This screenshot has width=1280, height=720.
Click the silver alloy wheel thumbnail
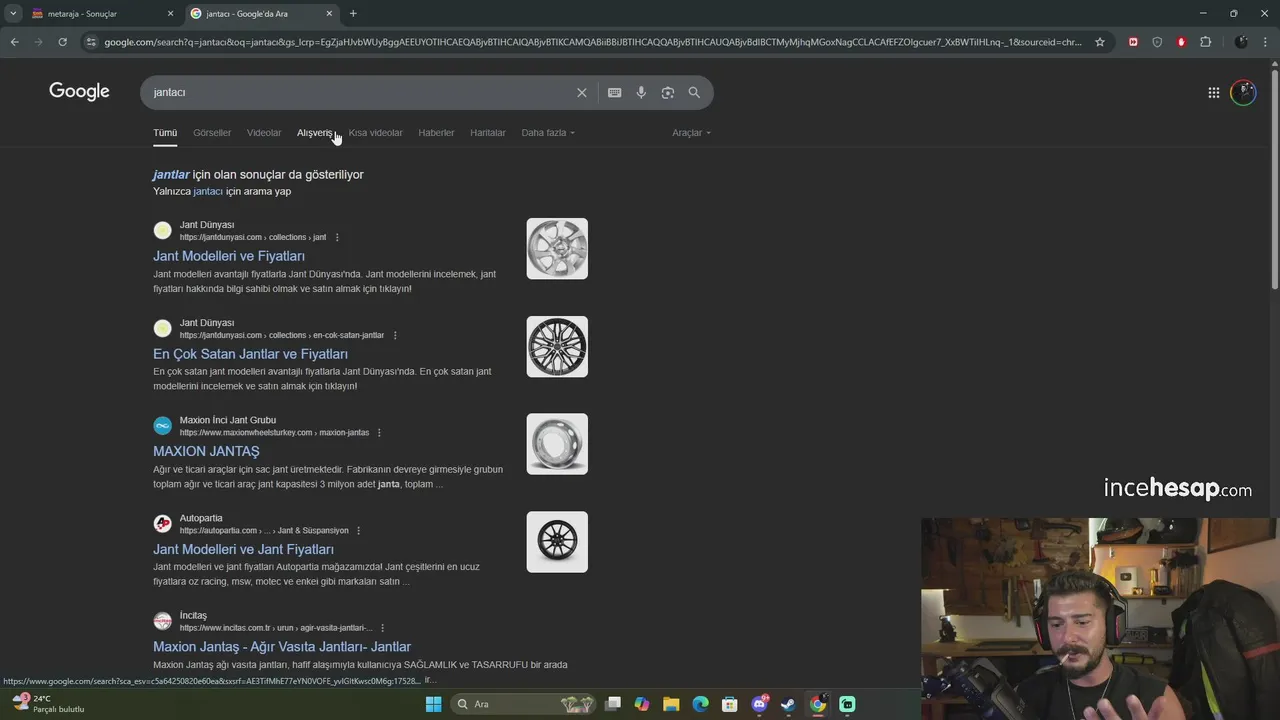point(557,249)
